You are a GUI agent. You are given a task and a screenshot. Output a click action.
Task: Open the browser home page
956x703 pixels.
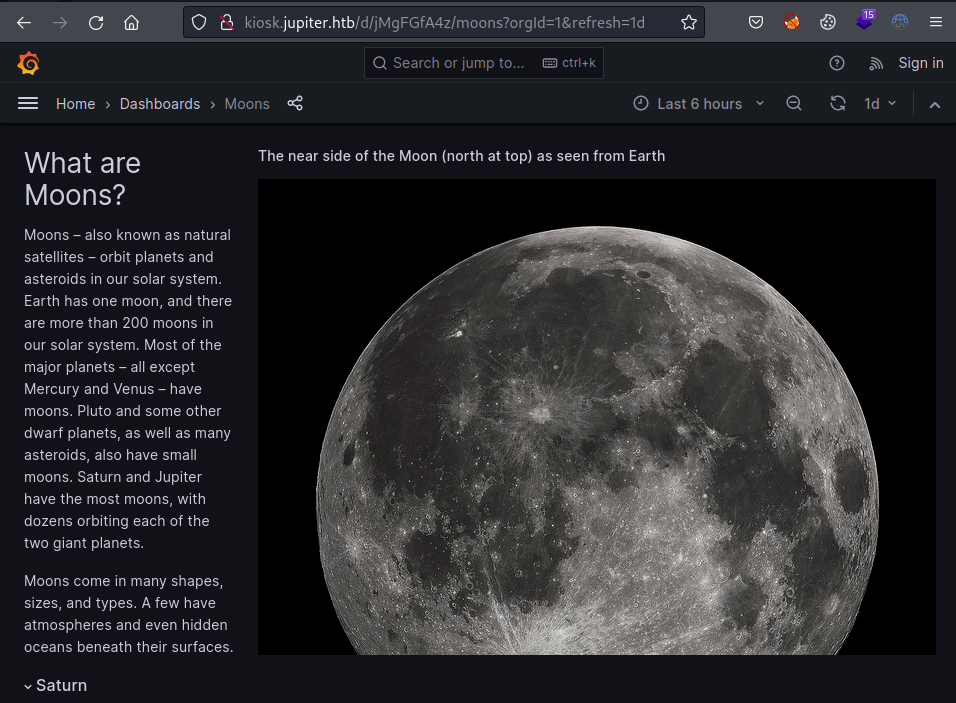131,23
